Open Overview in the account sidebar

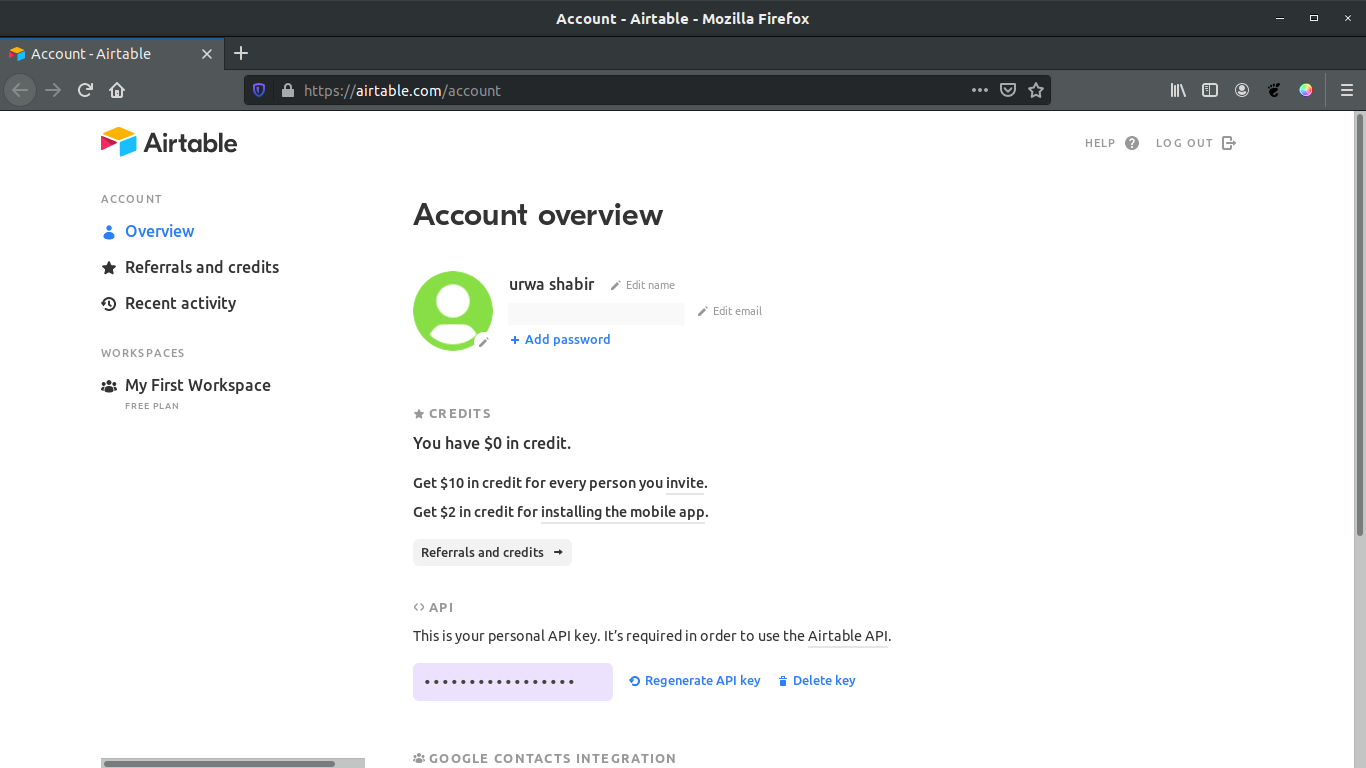coord(160,231)
